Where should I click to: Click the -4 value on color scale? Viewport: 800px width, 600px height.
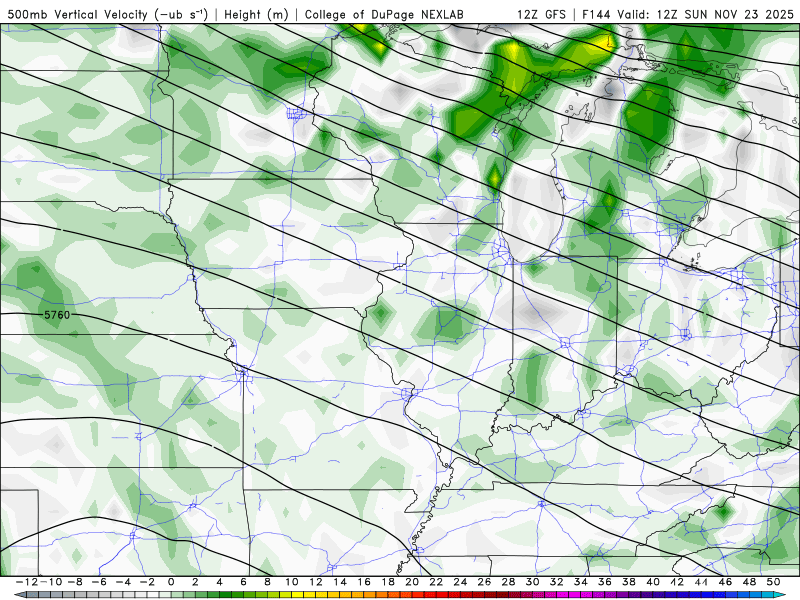pyautogui.click(x=123, y=582)
